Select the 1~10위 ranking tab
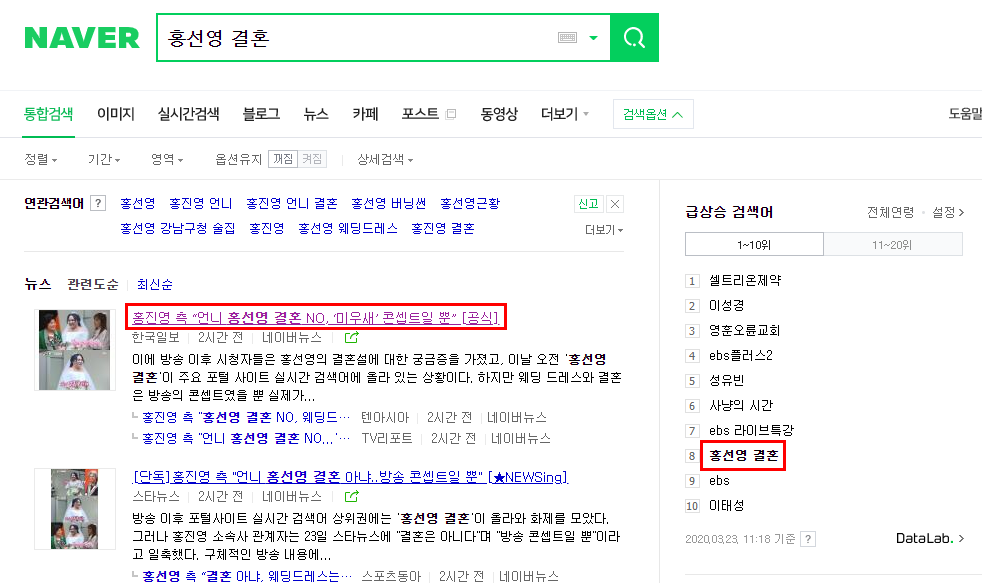Viewport: 982px width, 583px height. pos(754,244)
